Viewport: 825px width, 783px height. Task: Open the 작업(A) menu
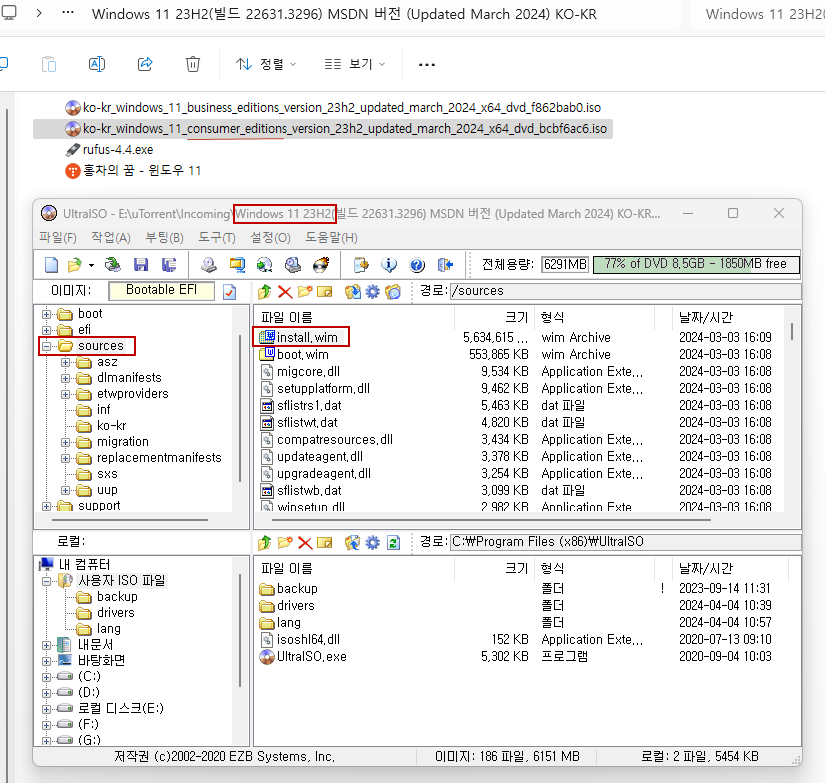tap(111, 238)
